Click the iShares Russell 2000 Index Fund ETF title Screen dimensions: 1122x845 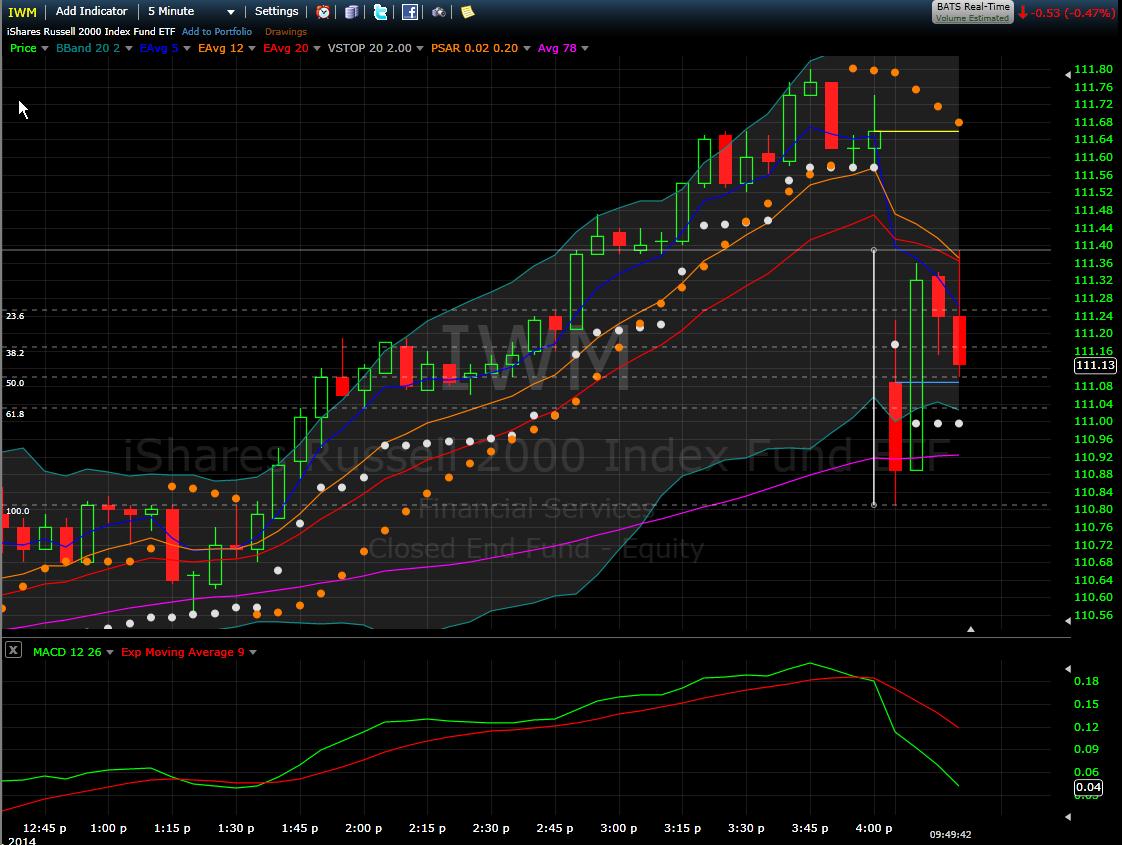tap(91, 31)
